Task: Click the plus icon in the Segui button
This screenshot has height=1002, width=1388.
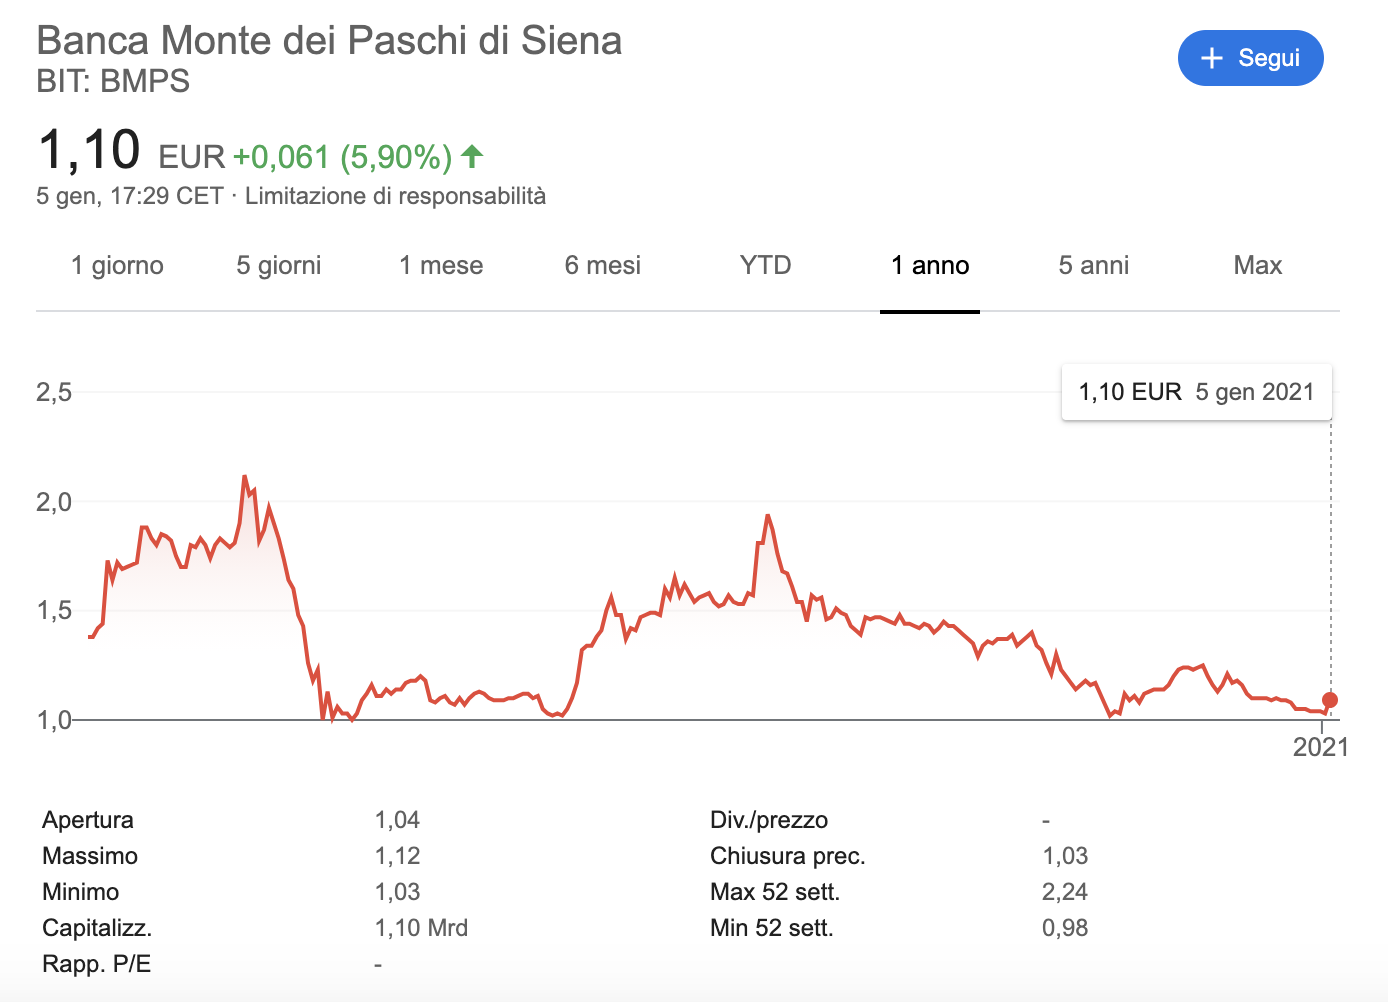Action: pyautogui.click(x=1211, y=58)
